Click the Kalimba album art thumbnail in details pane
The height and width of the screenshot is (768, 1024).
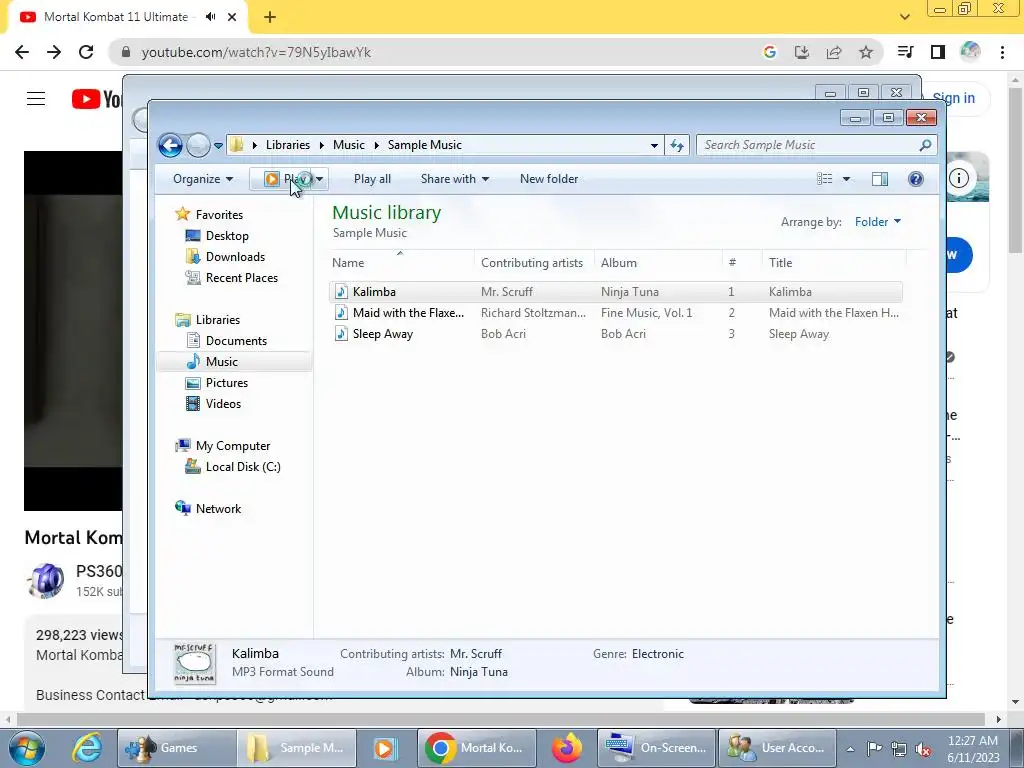(x=195, y=663)
